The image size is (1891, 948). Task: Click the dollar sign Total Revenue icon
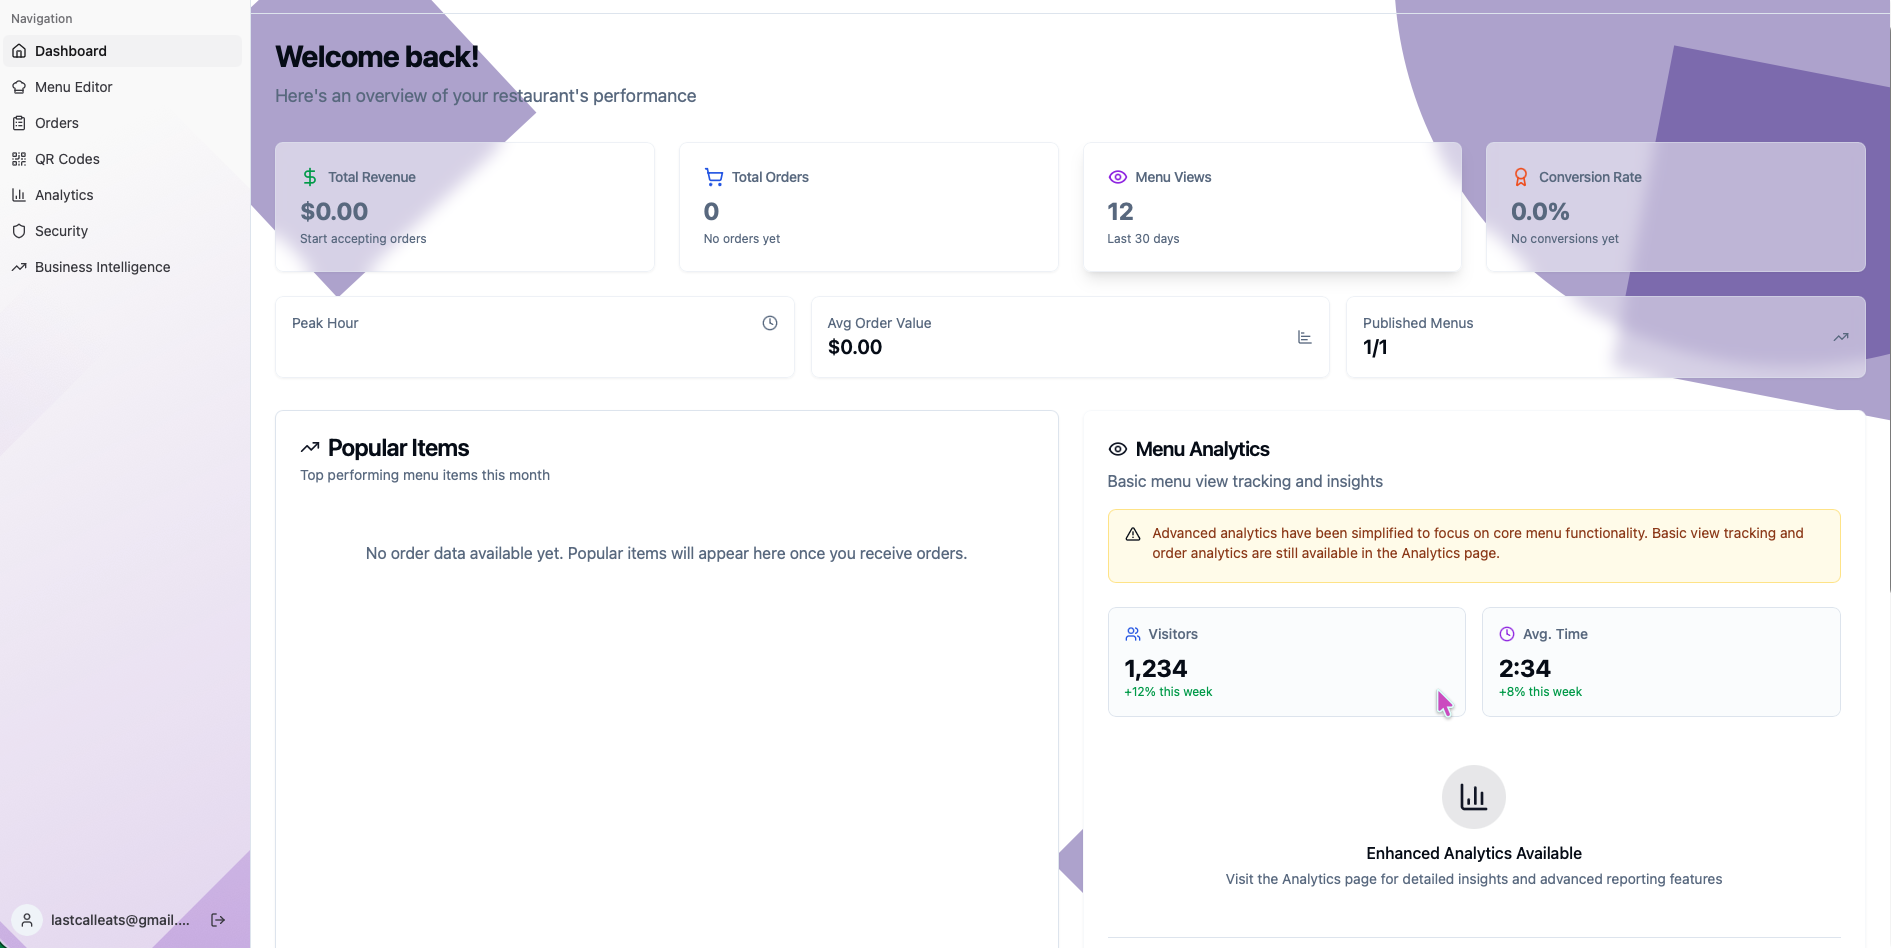(x=310, y=177)
